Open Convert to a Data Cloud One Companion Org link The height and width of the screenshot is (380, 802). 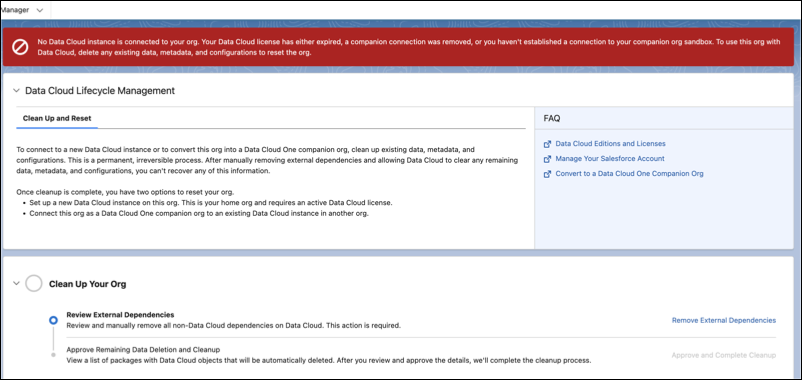pyautogui.click(x=629, y=173)
